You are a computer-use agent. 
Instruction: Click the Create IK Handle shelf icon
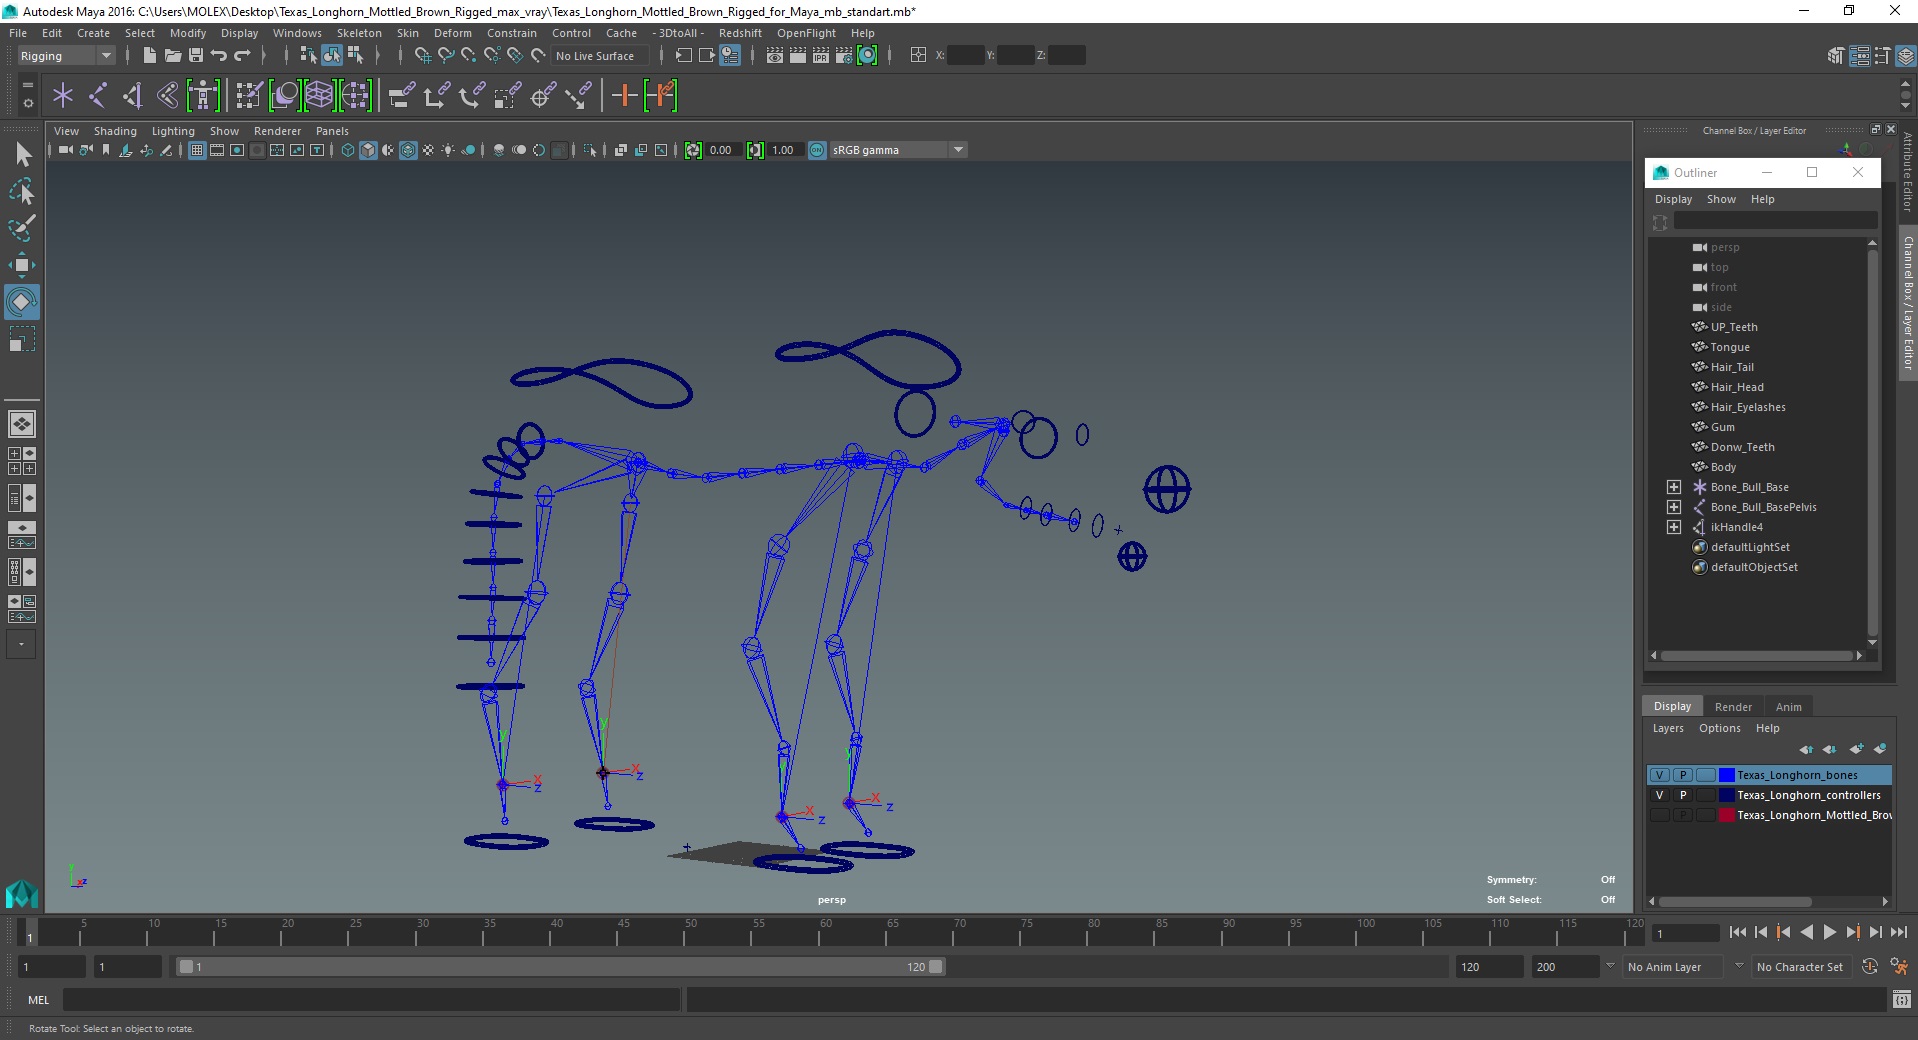point(133,96)
